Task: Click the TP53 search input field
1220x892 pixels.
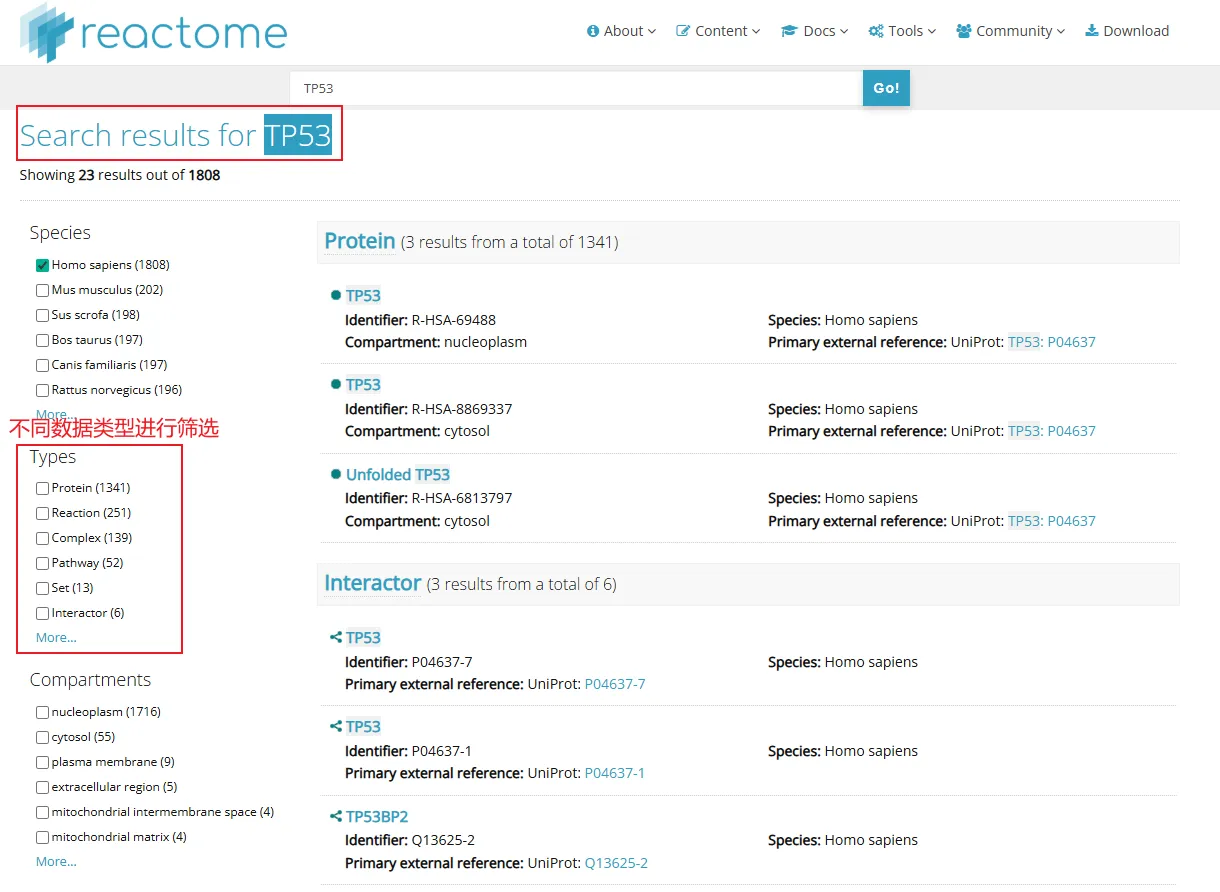Action: (x=575, y=88)
